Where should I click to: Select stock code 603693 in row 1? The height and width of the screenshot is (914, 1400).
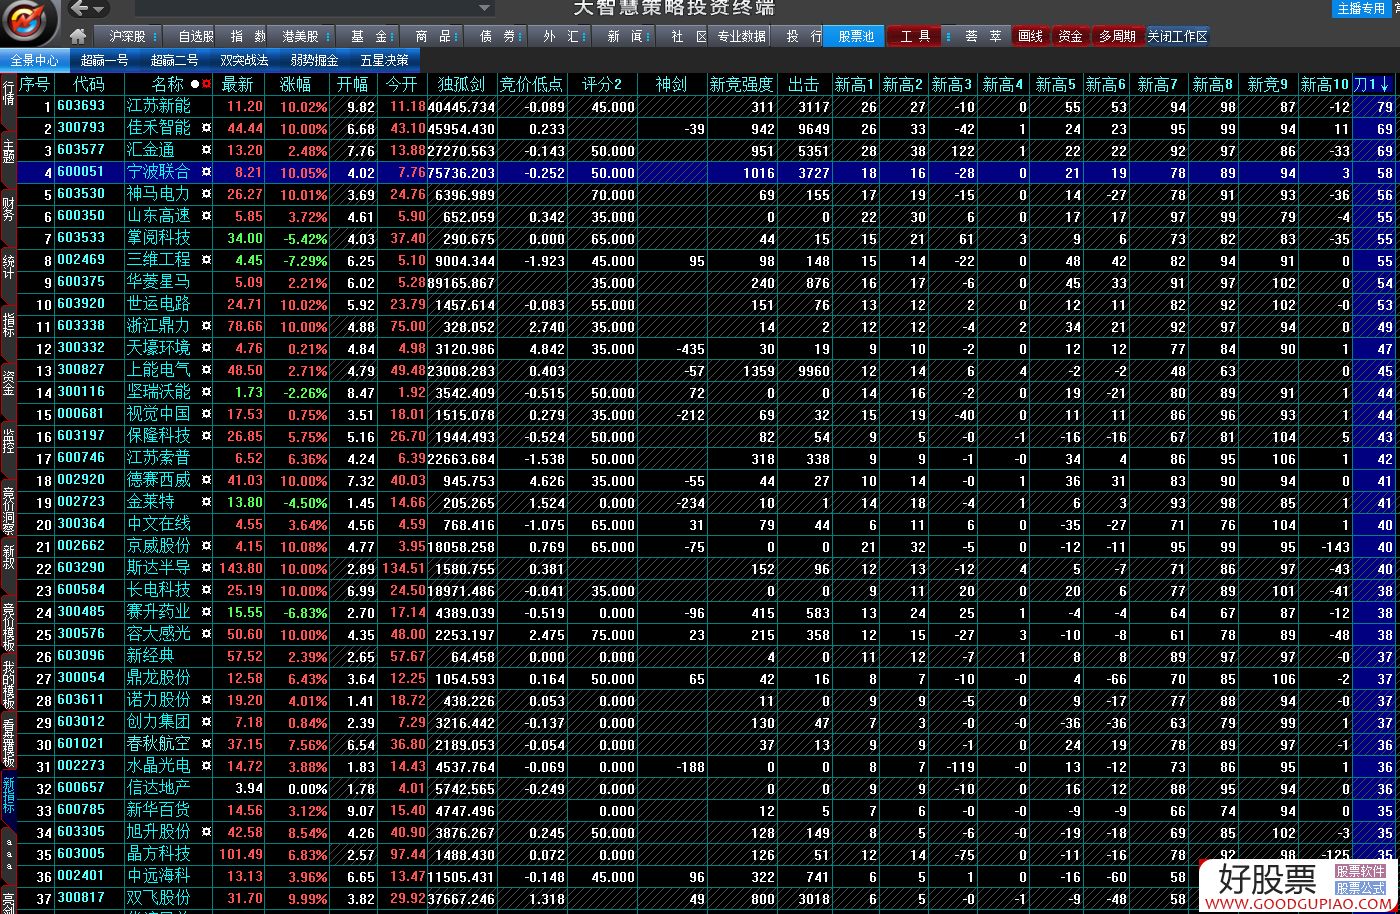click(x=81, y=106)
